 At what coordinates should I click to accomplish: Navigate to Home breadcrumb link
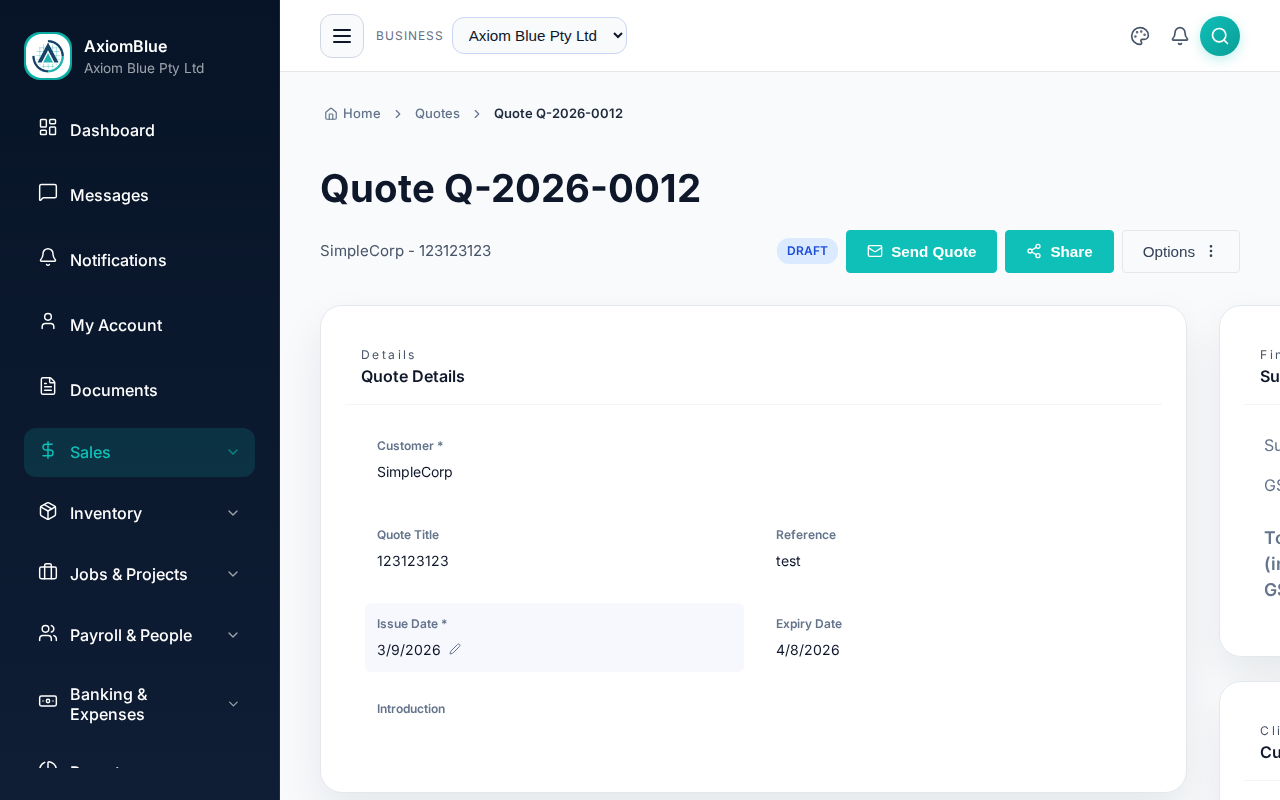[x=352, y=114]
